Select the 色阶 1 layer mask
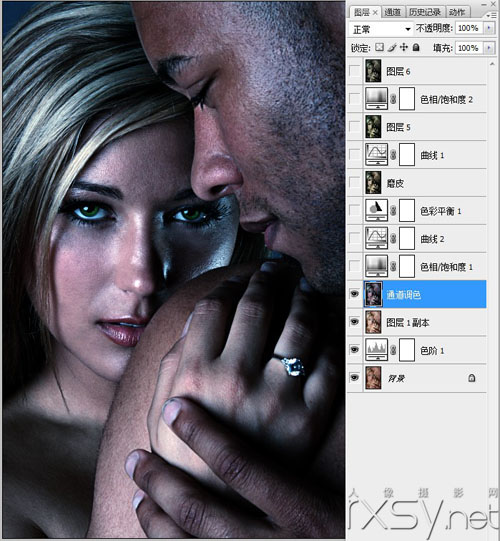The height and width of the screenshot is (541, 500). coord(407,350)
